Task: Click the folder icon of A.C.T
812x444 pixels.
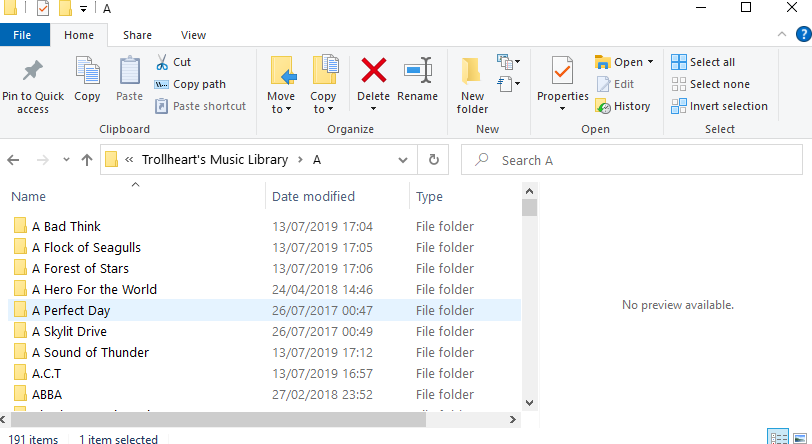Action: click(x=20, y=373)
